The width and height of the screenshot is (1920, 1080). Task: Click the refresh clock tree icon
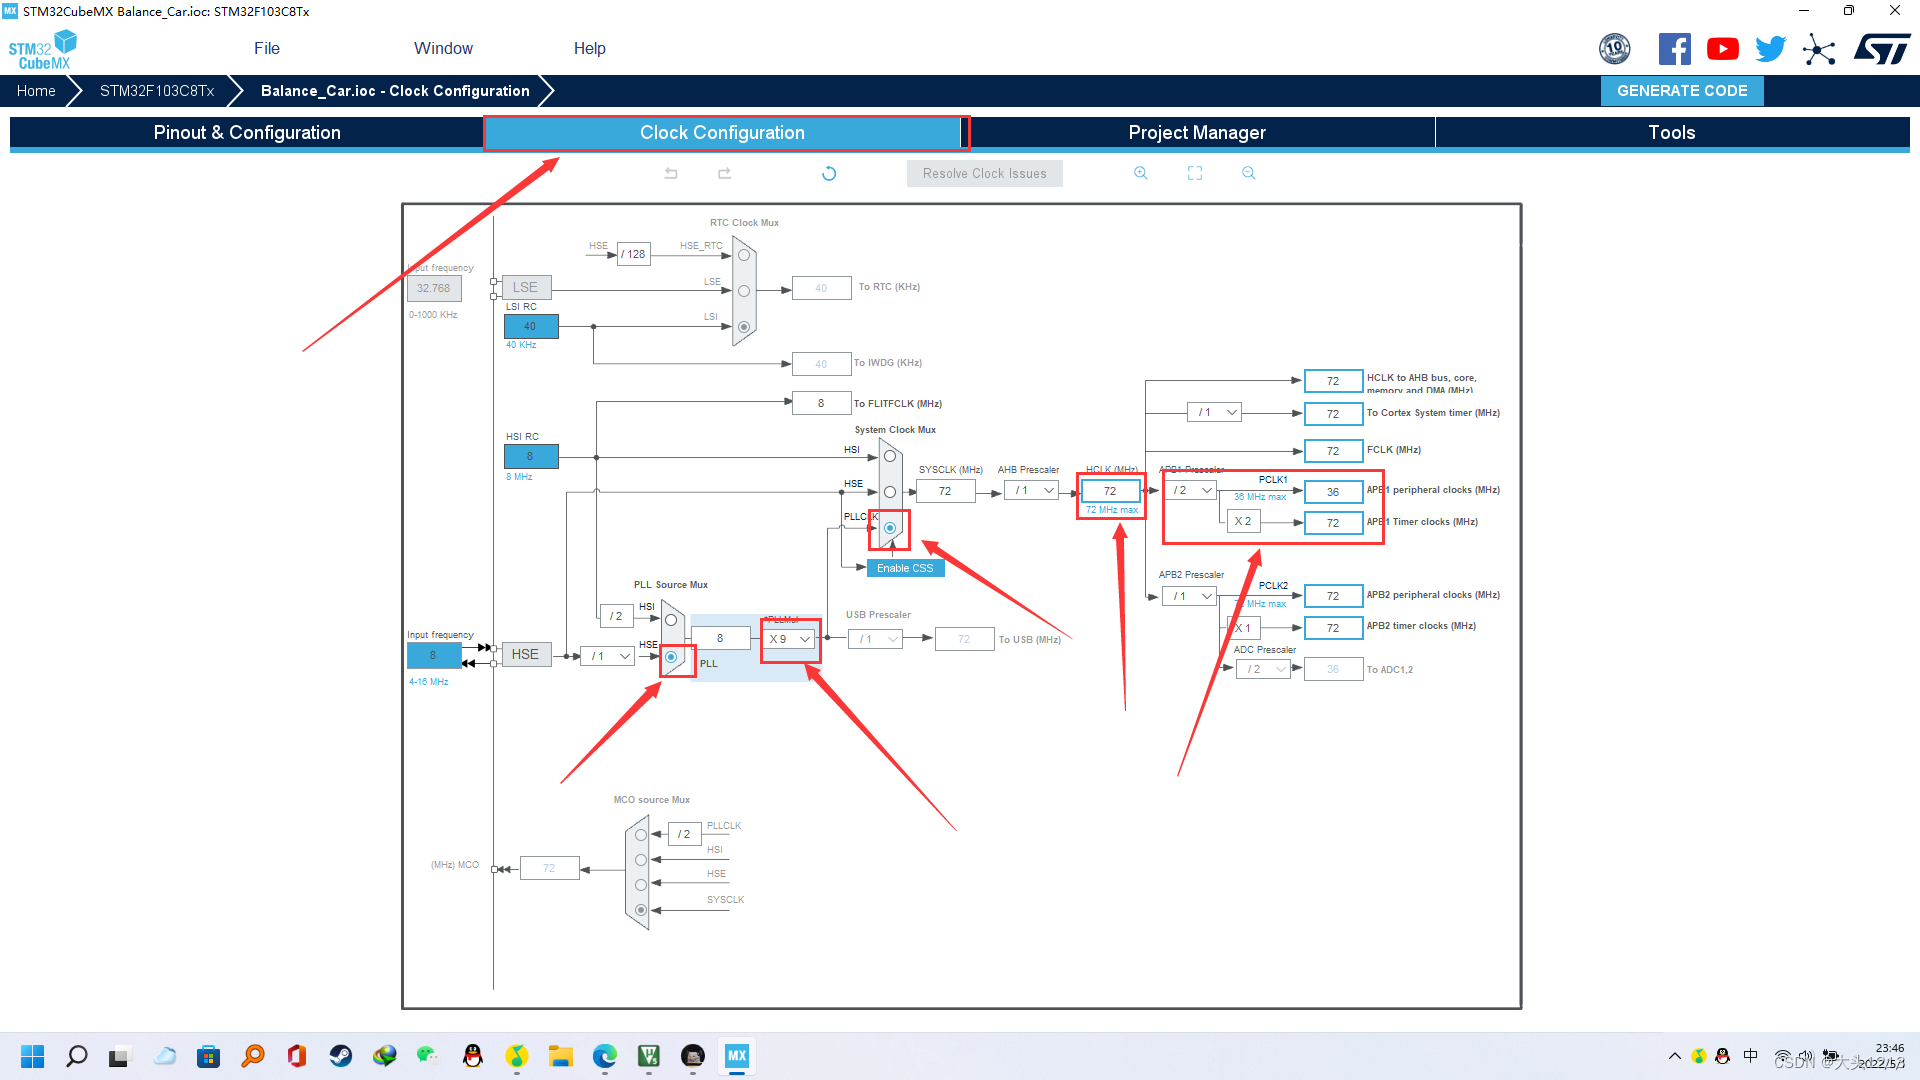point(829,173)
